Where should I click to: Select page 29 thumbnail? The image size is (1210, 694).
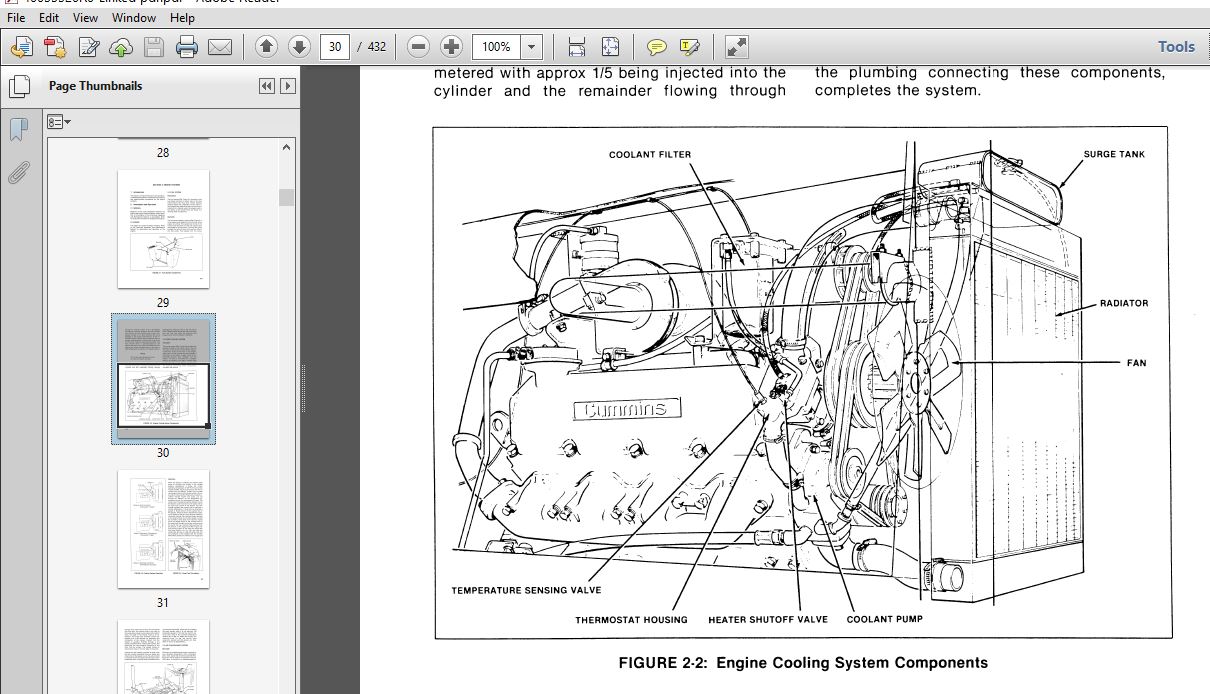pyautogui.click(x=163, y=229)
